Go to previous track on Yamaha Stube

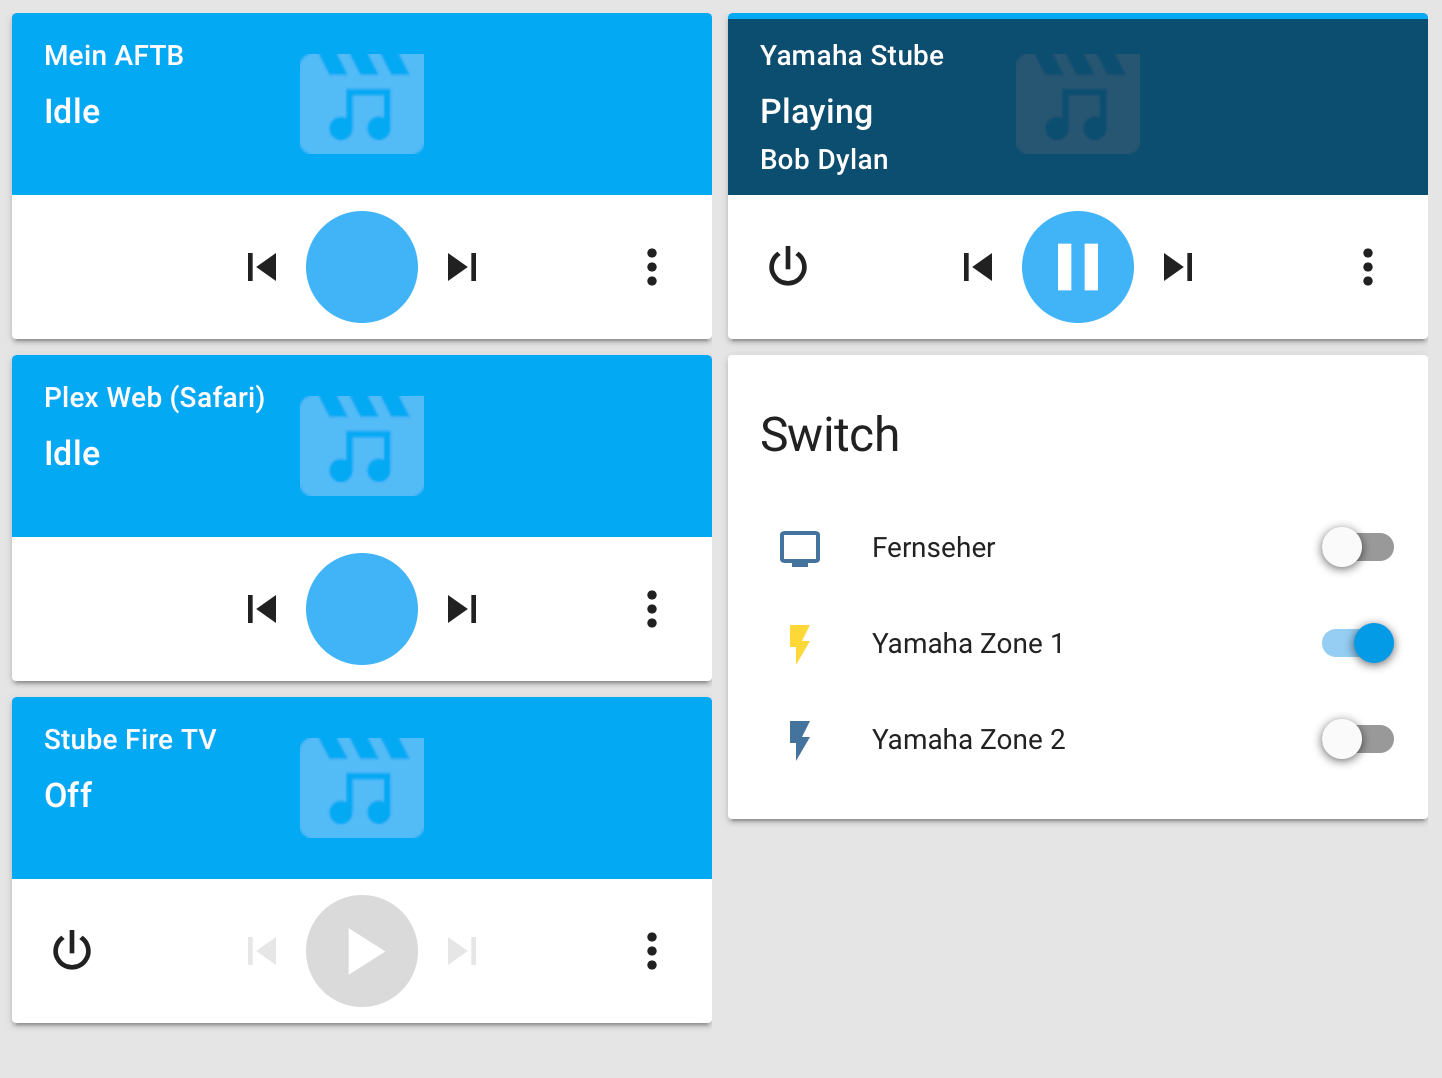pyautogui.click(x=977, y=267)
